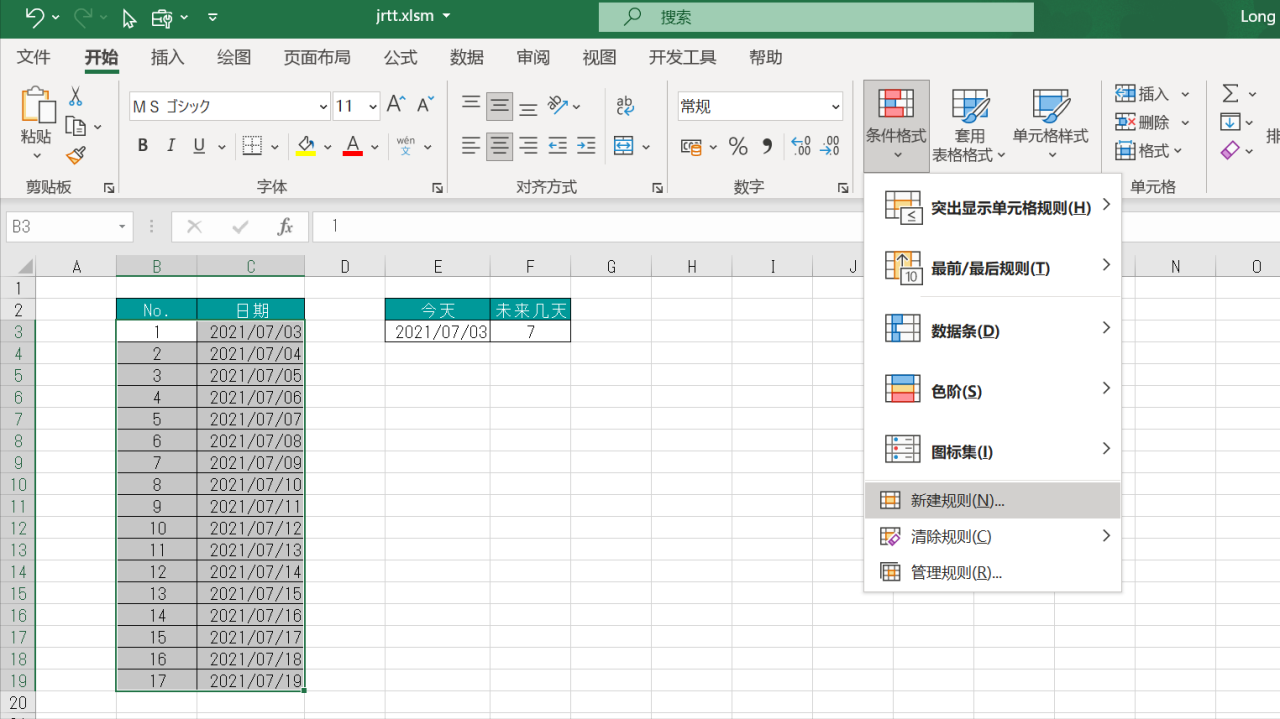The width and height of the screenshot is (1280, 719).
Task: Click the Redo icon in title bar
Action: coord(83,17)
